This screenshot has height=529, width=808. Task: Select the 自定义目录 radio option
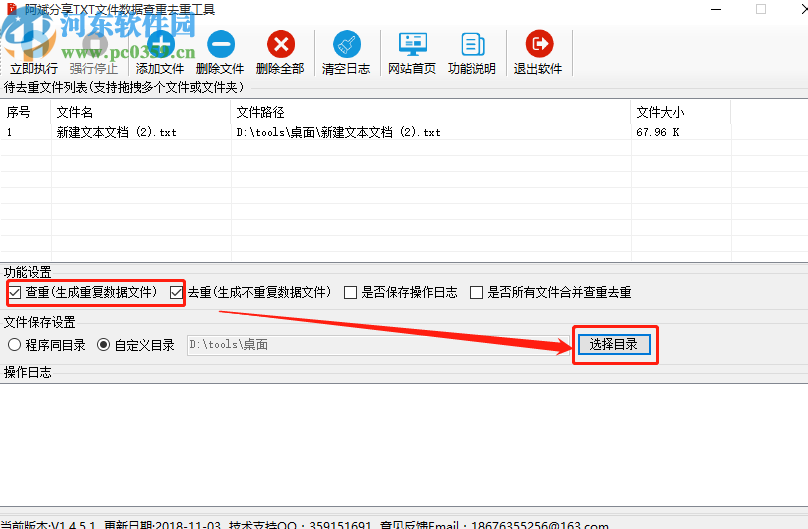104,345
